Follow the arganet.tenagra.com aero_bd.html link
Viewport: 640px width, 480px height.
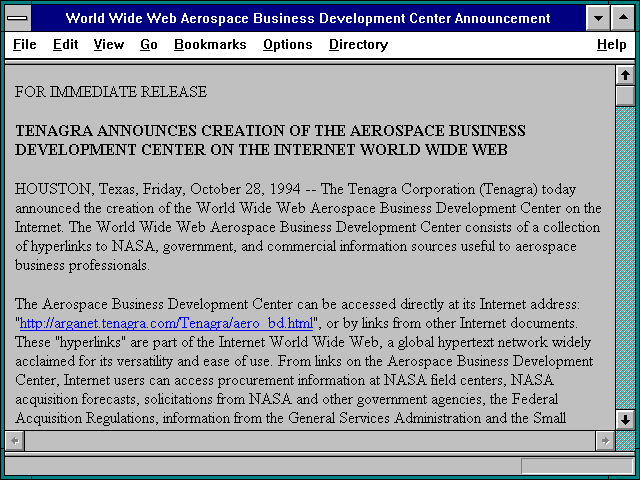[x=166, y=323]
